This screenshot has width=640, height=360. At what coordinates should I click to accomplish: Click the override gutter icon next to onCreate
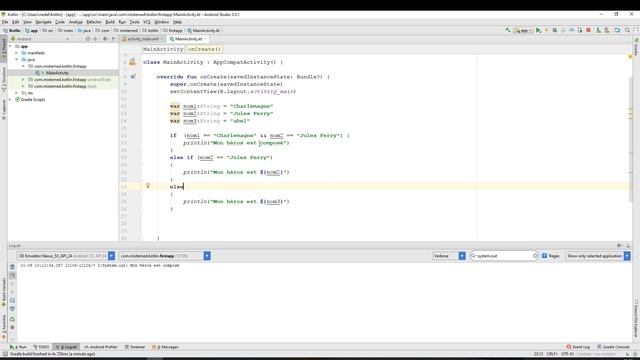[133, 76]
